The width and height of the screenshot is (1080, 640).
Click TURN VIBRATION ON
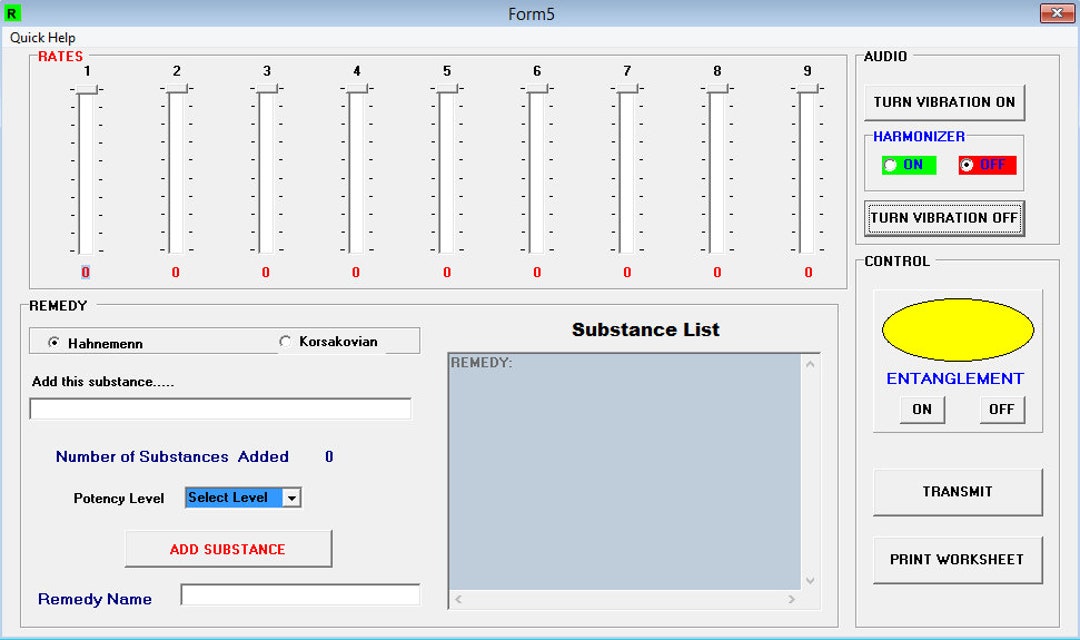click(x=944, y=102)
